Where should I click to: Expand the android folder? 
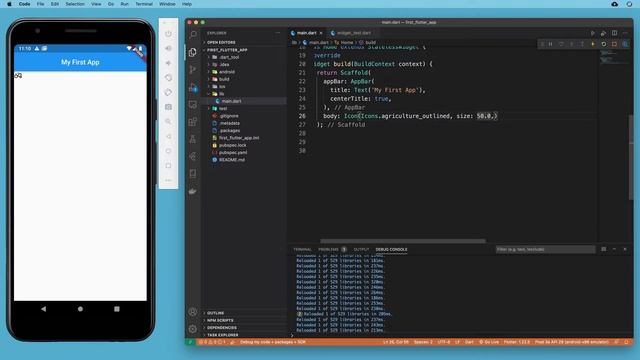click(x=227, y=72)
